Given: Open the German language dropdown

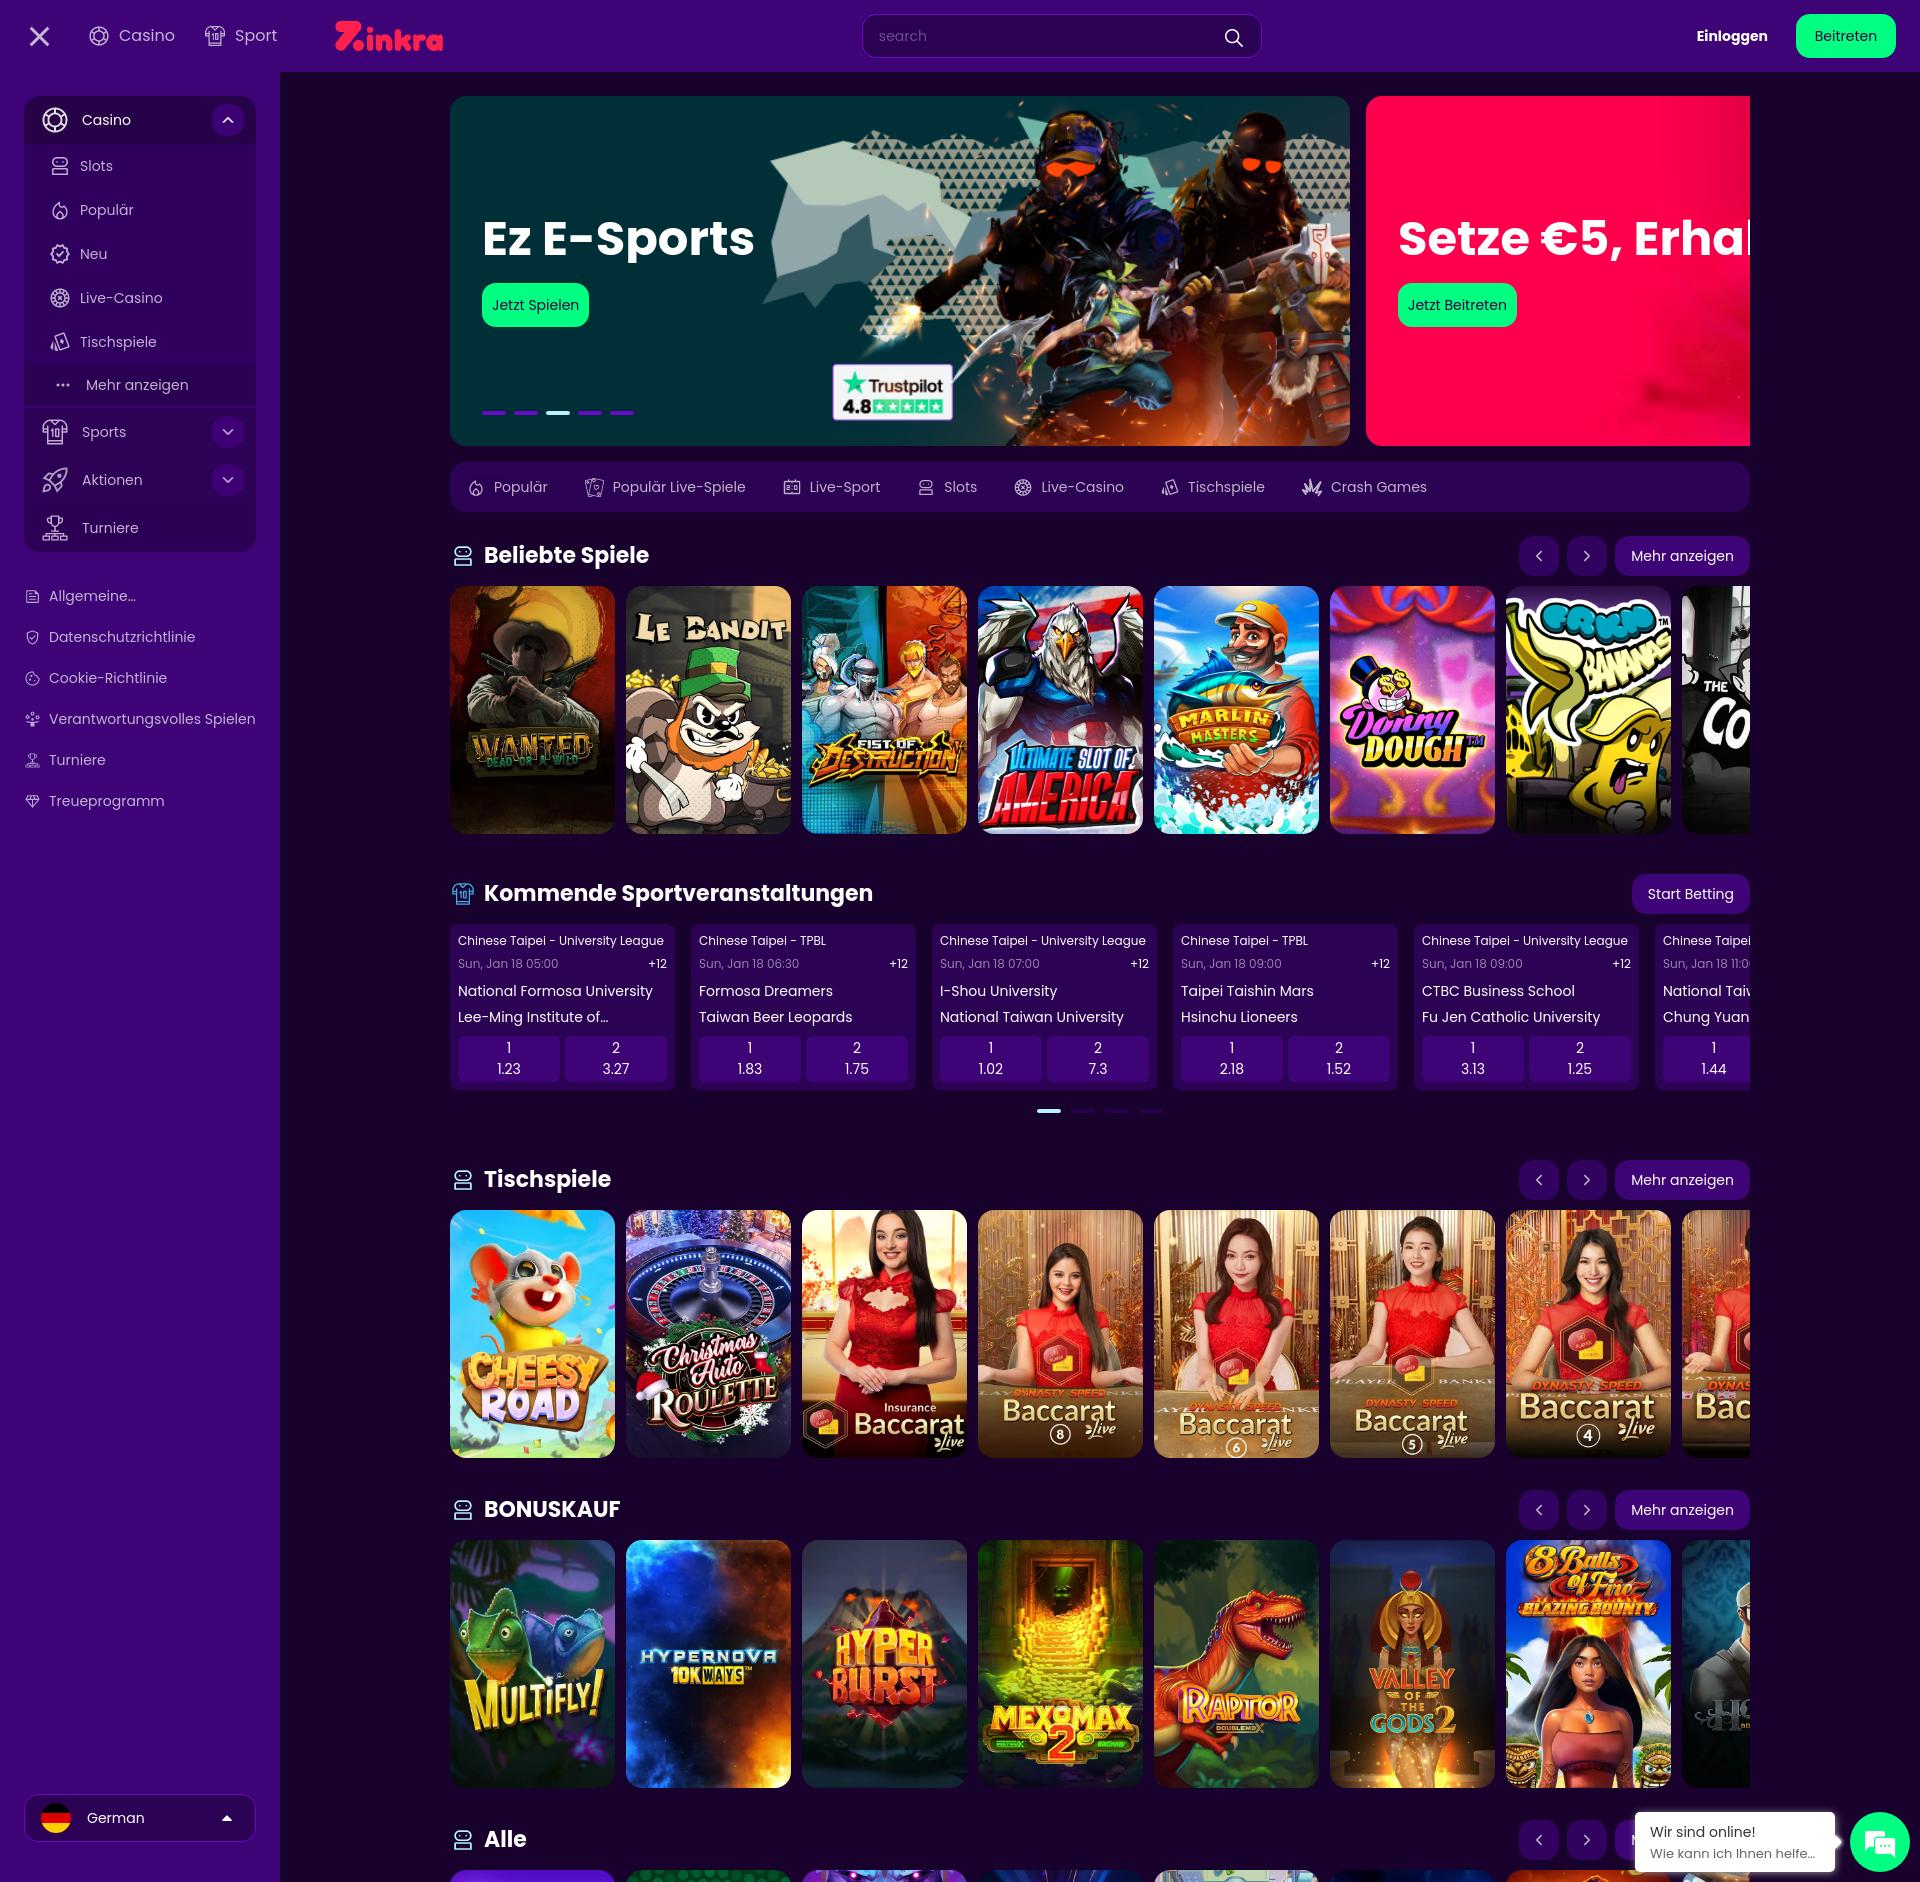Looking at the screenshot, I should click(139, 1818).
